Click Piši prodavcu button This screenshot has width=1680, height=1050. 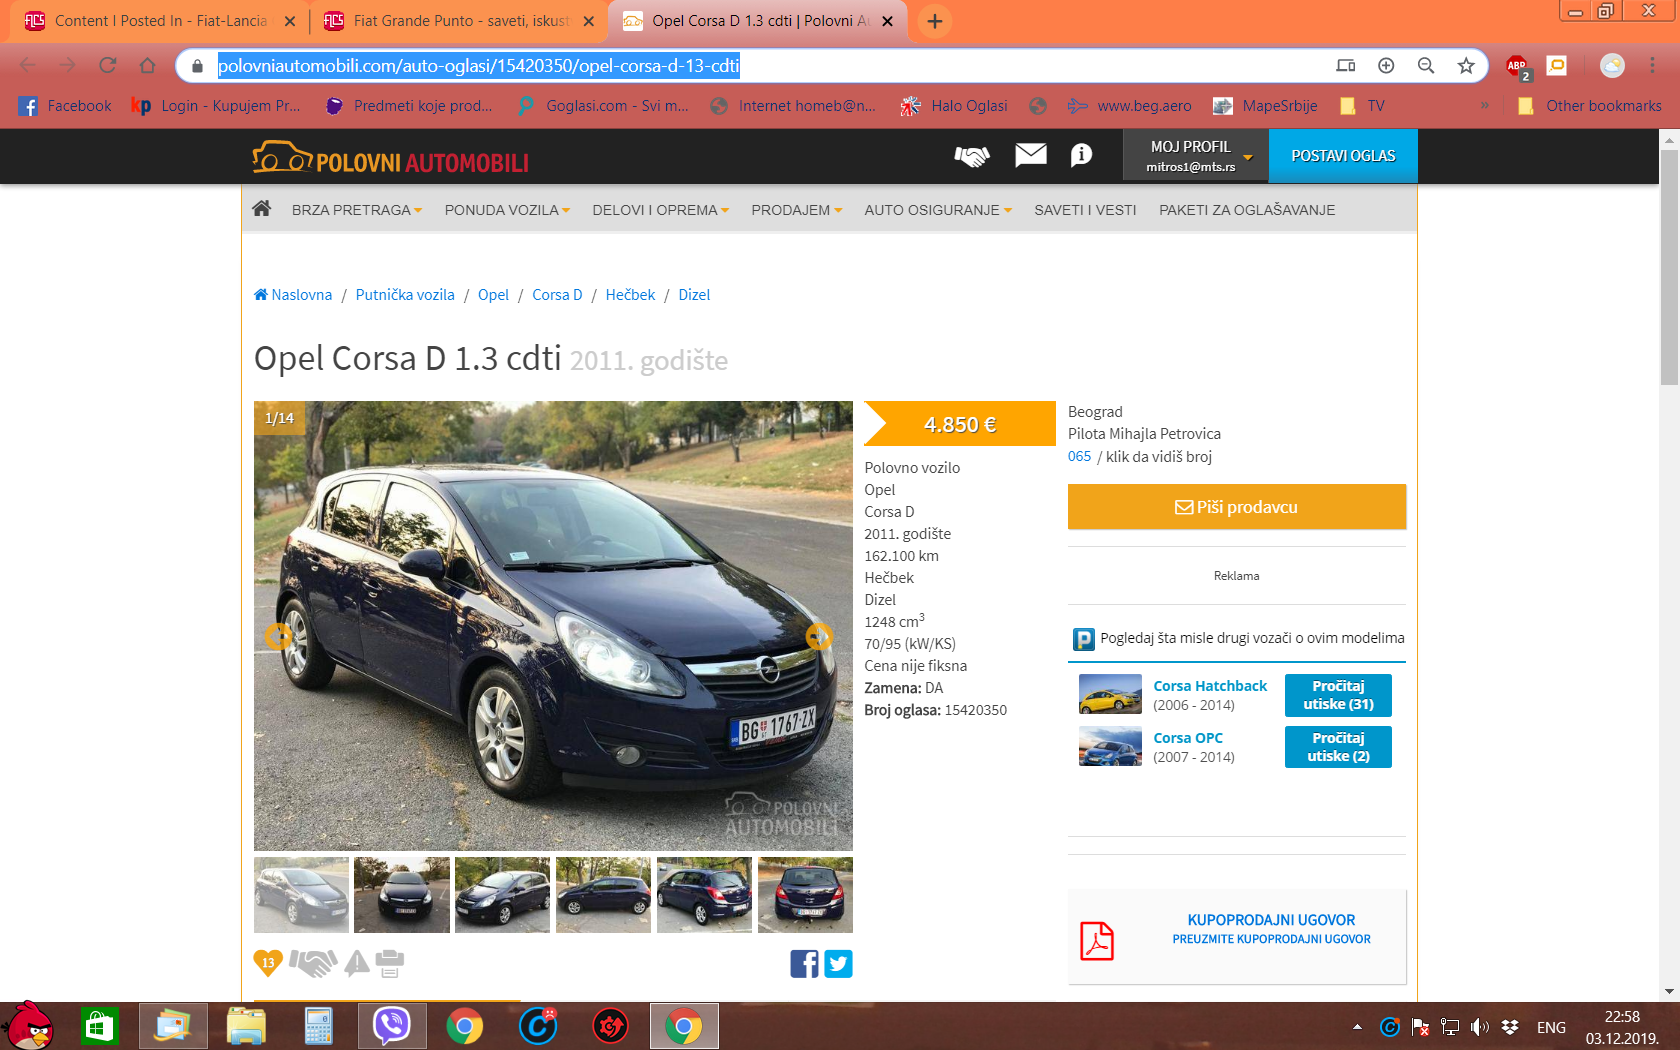1237,507
